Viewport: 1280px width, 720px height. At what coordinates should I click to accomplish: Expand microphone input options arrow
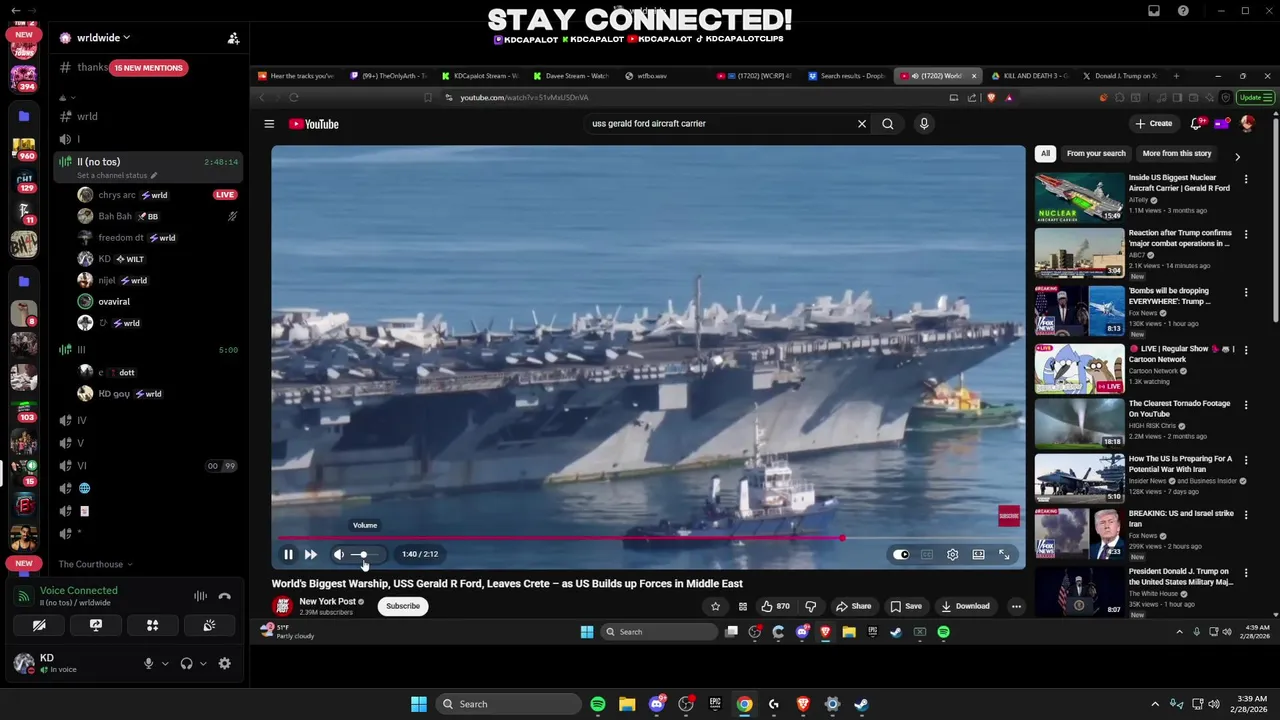click(x=165, y=663)
